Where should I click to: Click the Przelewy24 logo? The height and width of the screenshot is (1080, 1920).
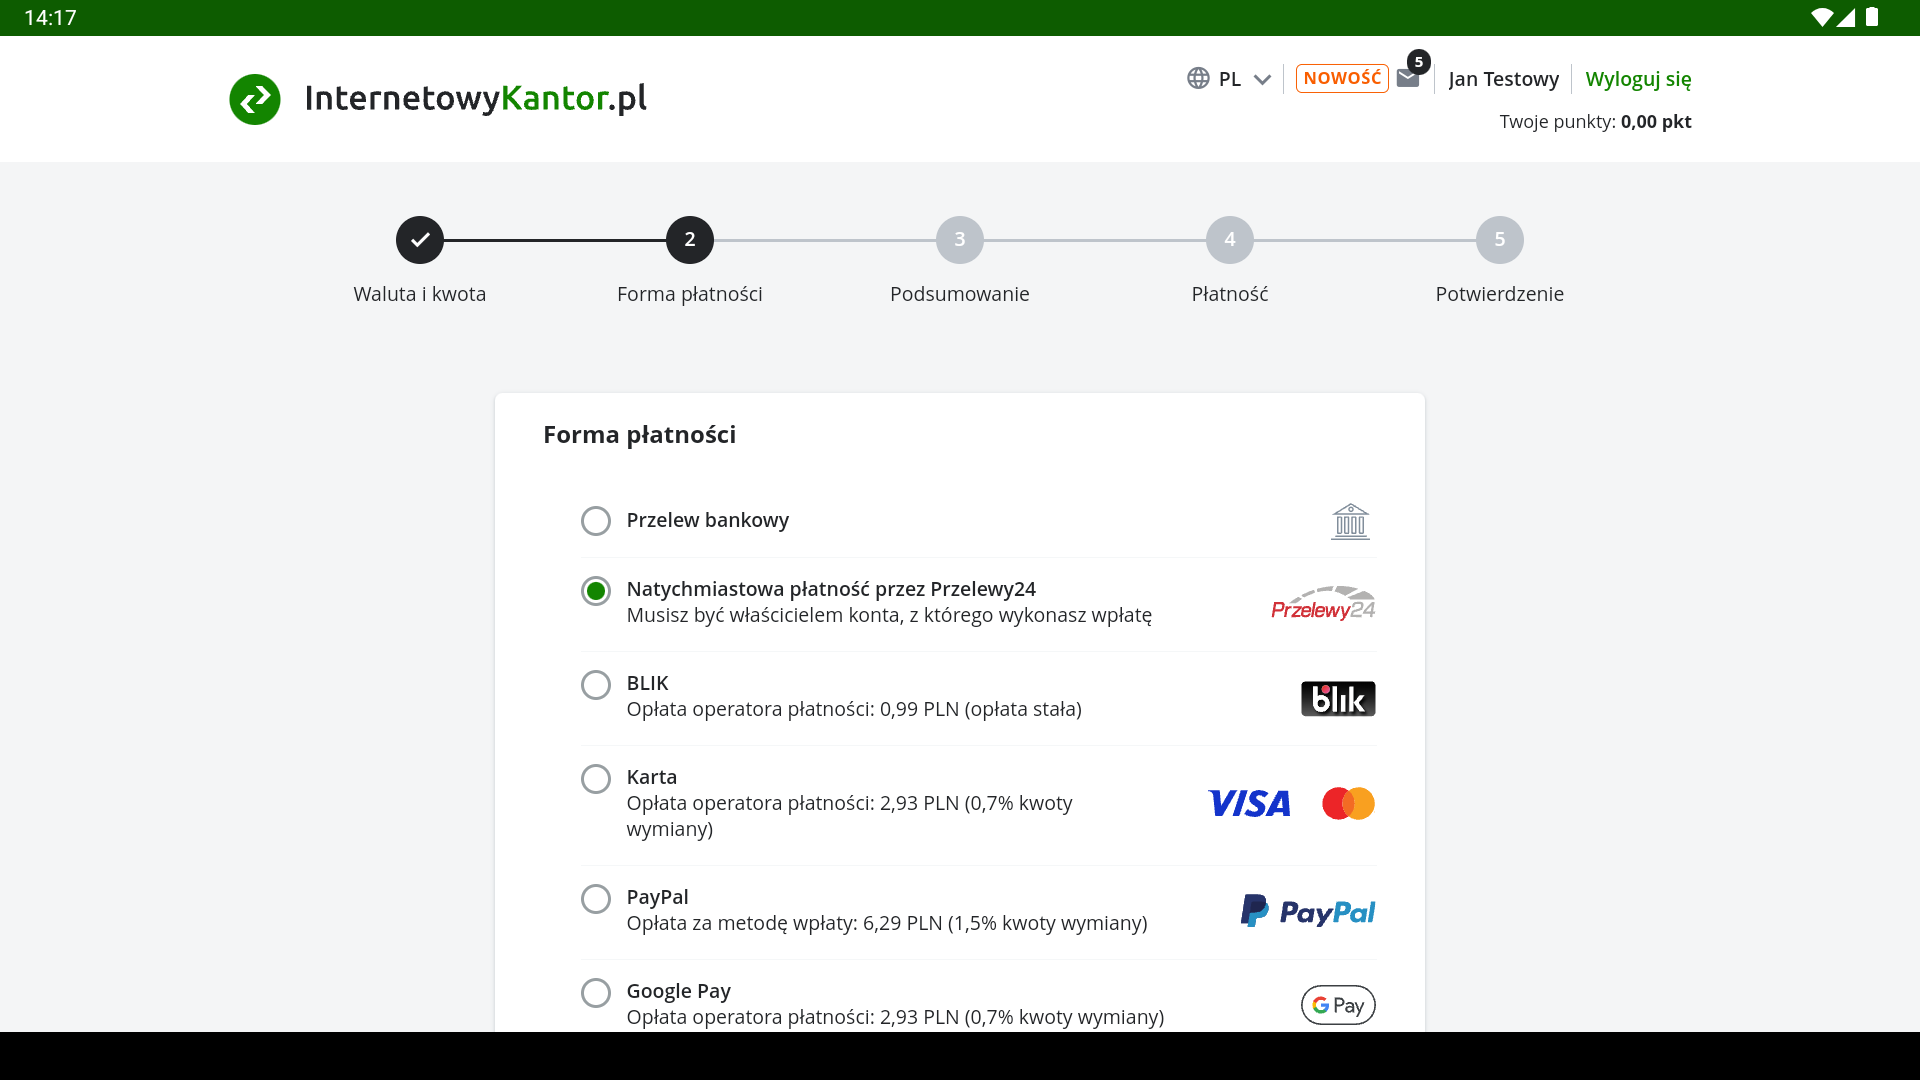(1323, 603)
